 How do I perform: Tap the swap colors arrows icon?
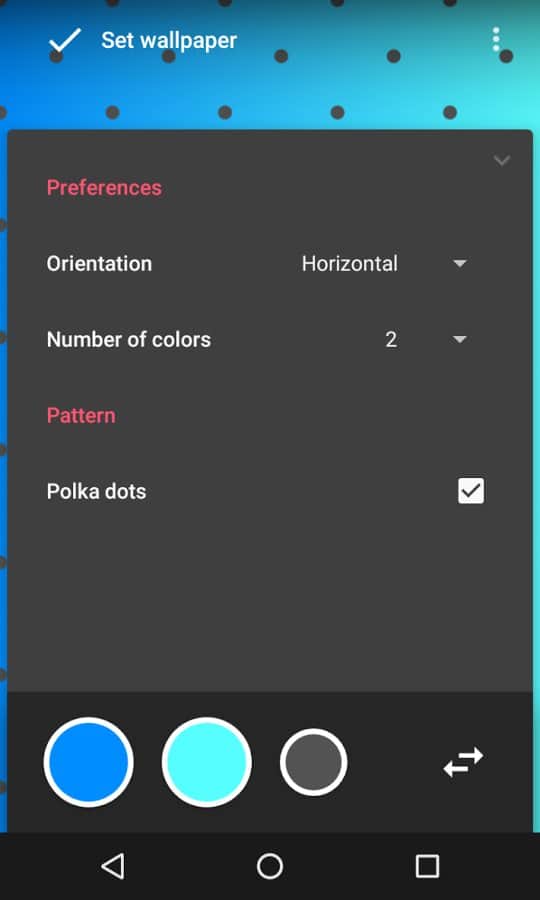click(x=463, y=762)
